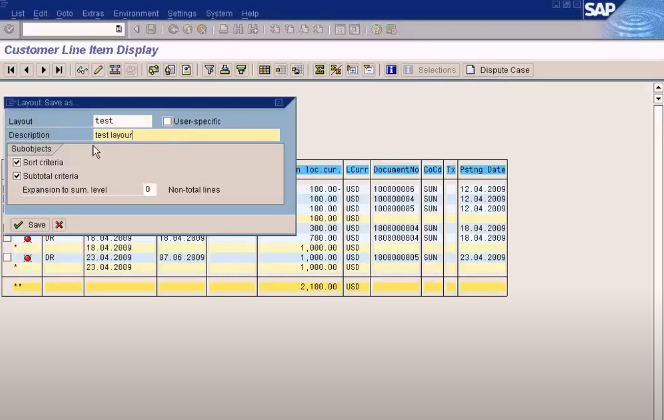Click DocumentNo column header

click(x=396, y=170)
